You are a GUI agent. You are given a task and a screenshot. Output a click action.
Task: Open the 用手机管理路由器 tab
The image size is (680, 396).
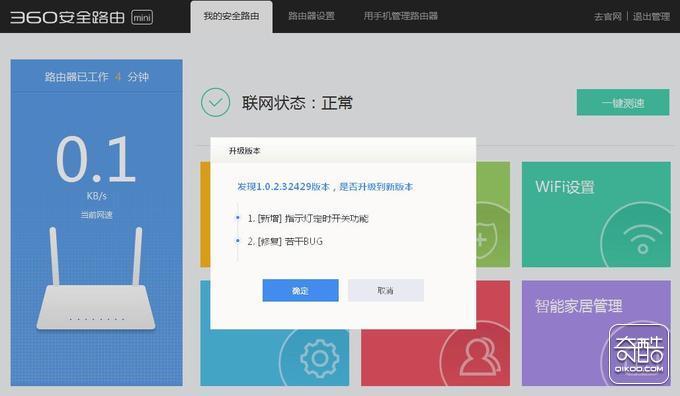pos(400,16)
